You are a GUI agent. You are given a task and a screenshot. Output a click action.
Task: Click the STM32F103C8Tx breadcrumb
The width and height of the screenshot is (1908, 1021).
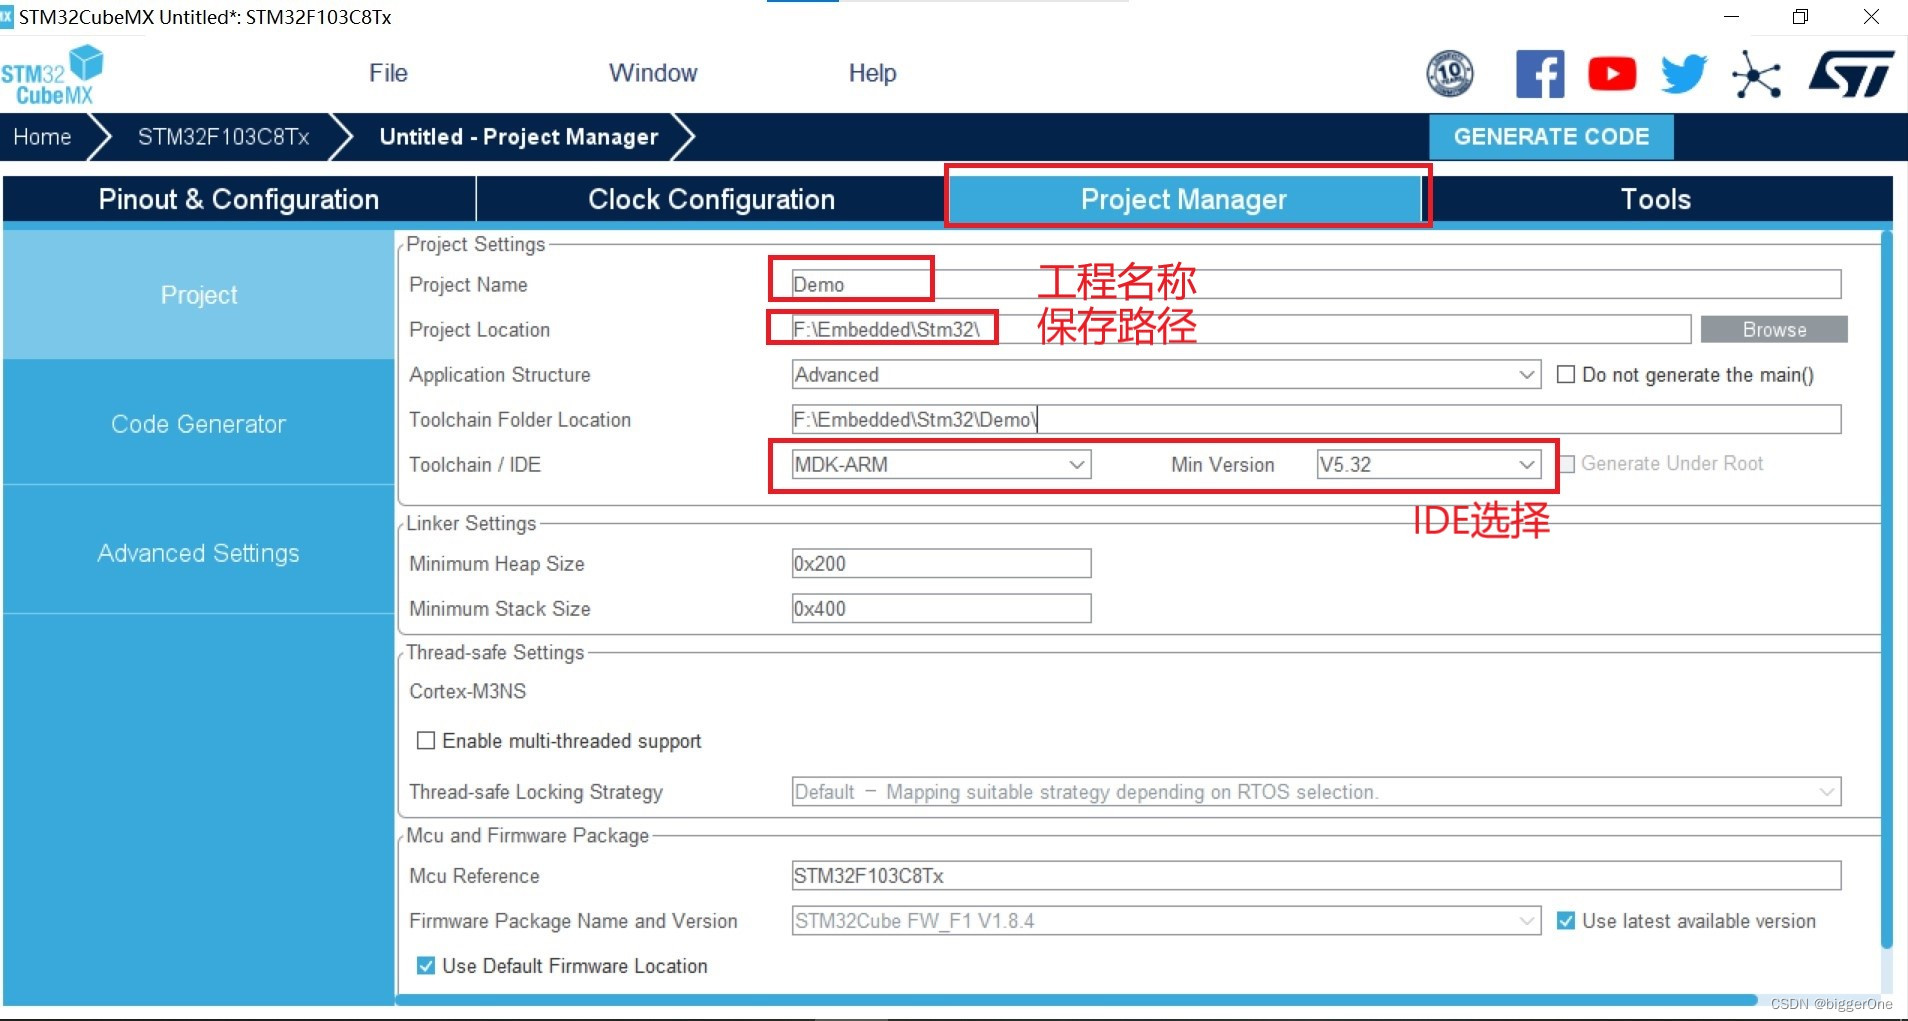pos(223,137)
